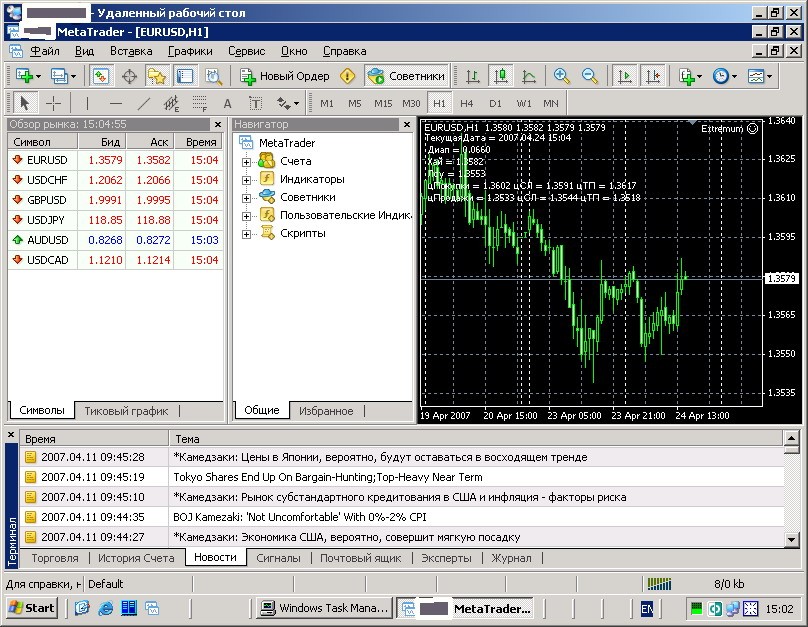
Task: Open the arrows tool dropdown arrow
Action: tap(296, 104)
